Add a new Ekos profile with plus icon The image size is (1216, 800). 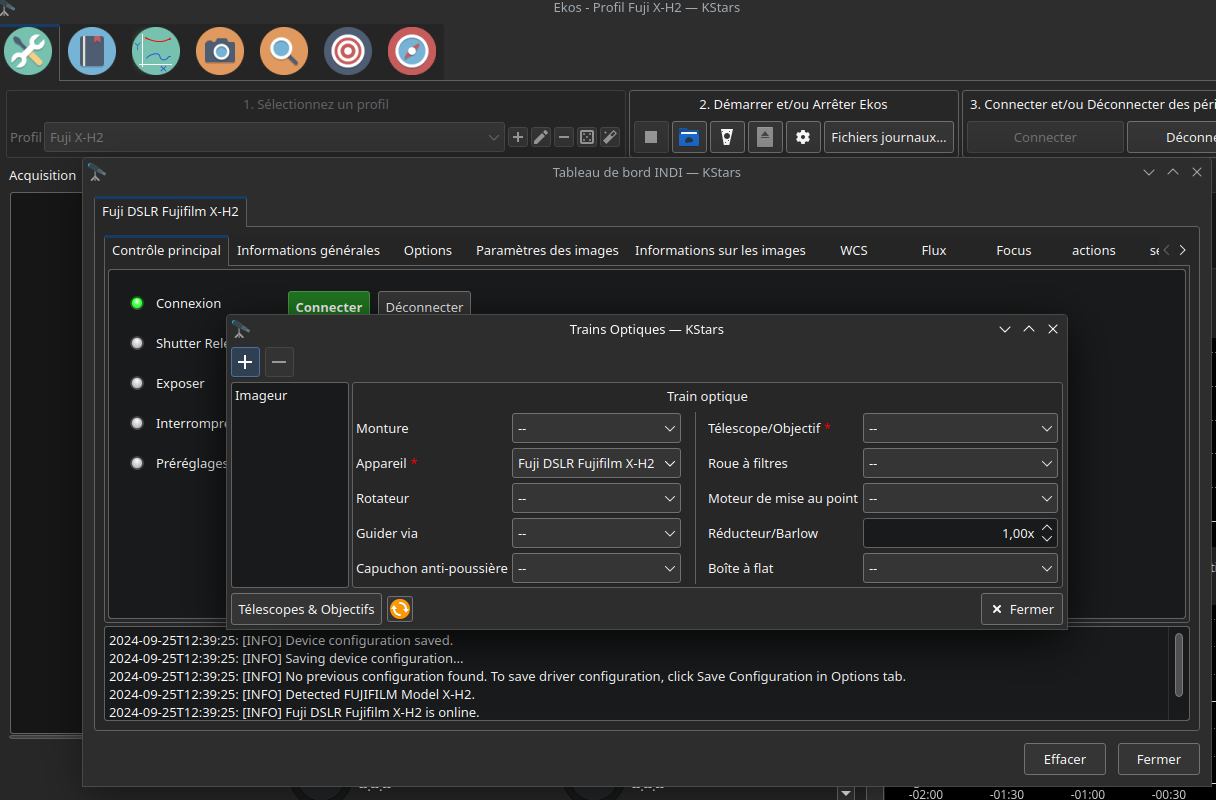point(518,137)
